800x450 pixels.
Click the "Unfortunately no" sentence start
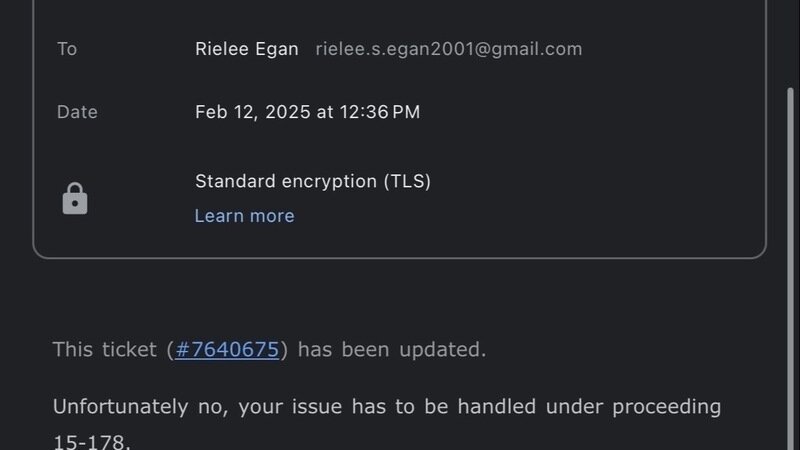click(x=120, y=407)
